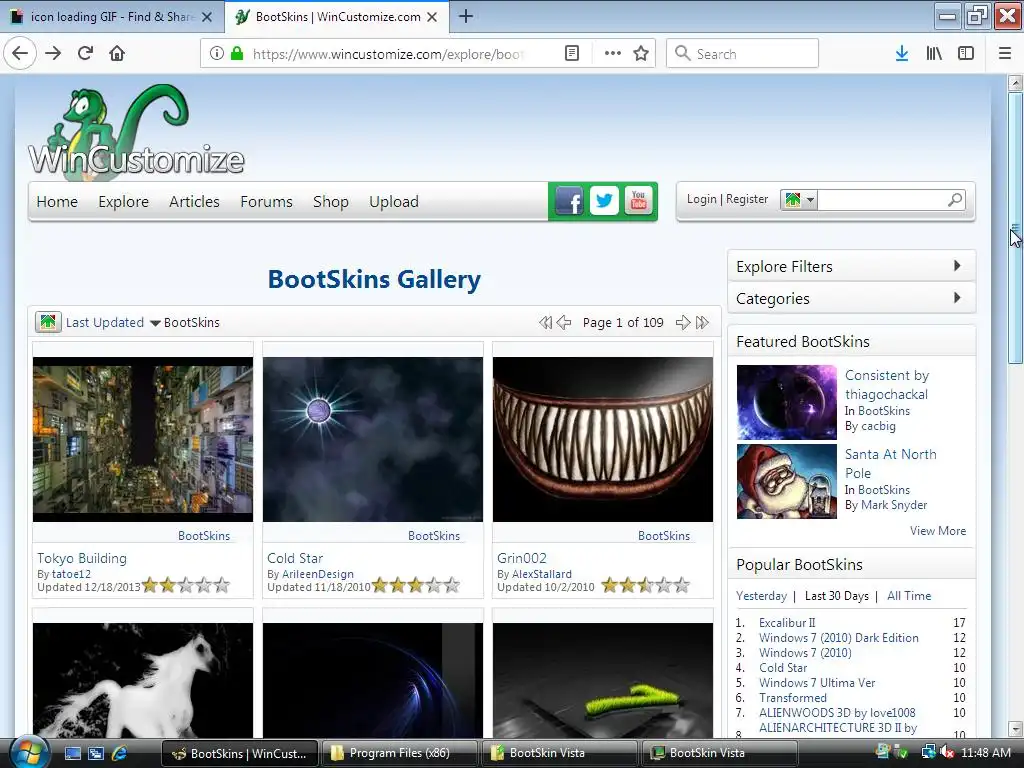
Task: Click the gallery home icon beside Last Updated
Action: point(48,322)
